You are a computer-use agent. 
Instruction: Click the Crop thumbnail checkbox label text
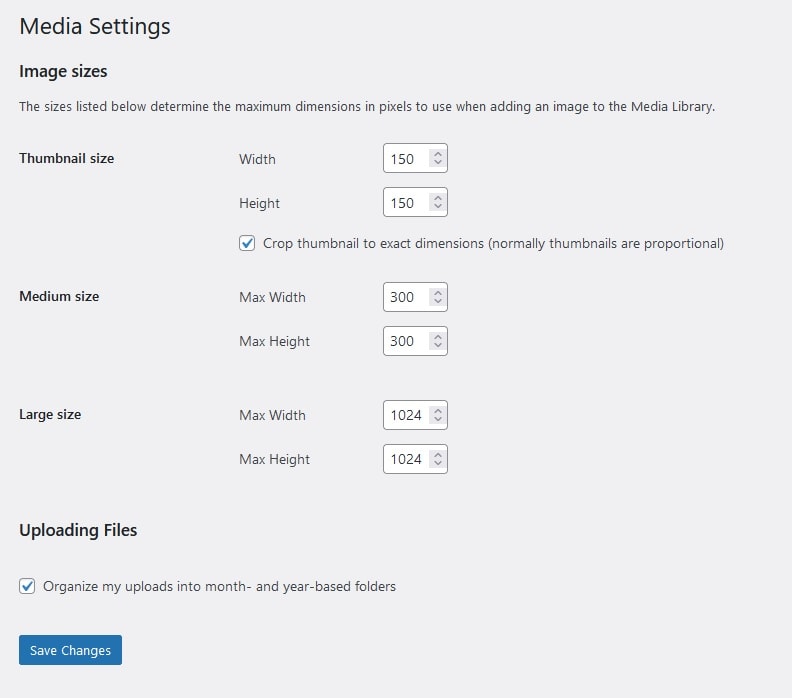click(493, 243)
